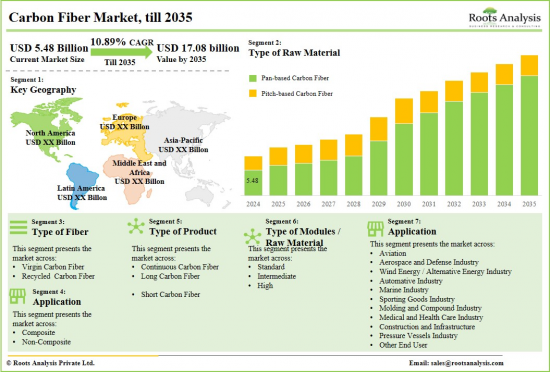Click 'USD 17.08 billion' value by 2035

(198, 48)
